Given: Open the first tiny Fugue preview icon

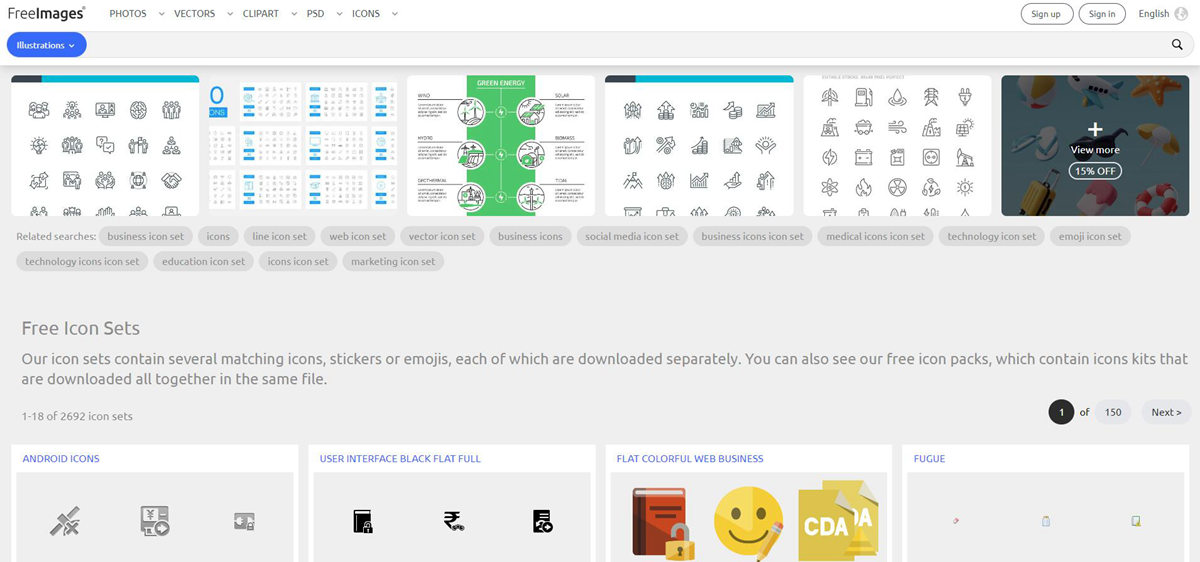Looking at the screenshot, I should point(957,520).
